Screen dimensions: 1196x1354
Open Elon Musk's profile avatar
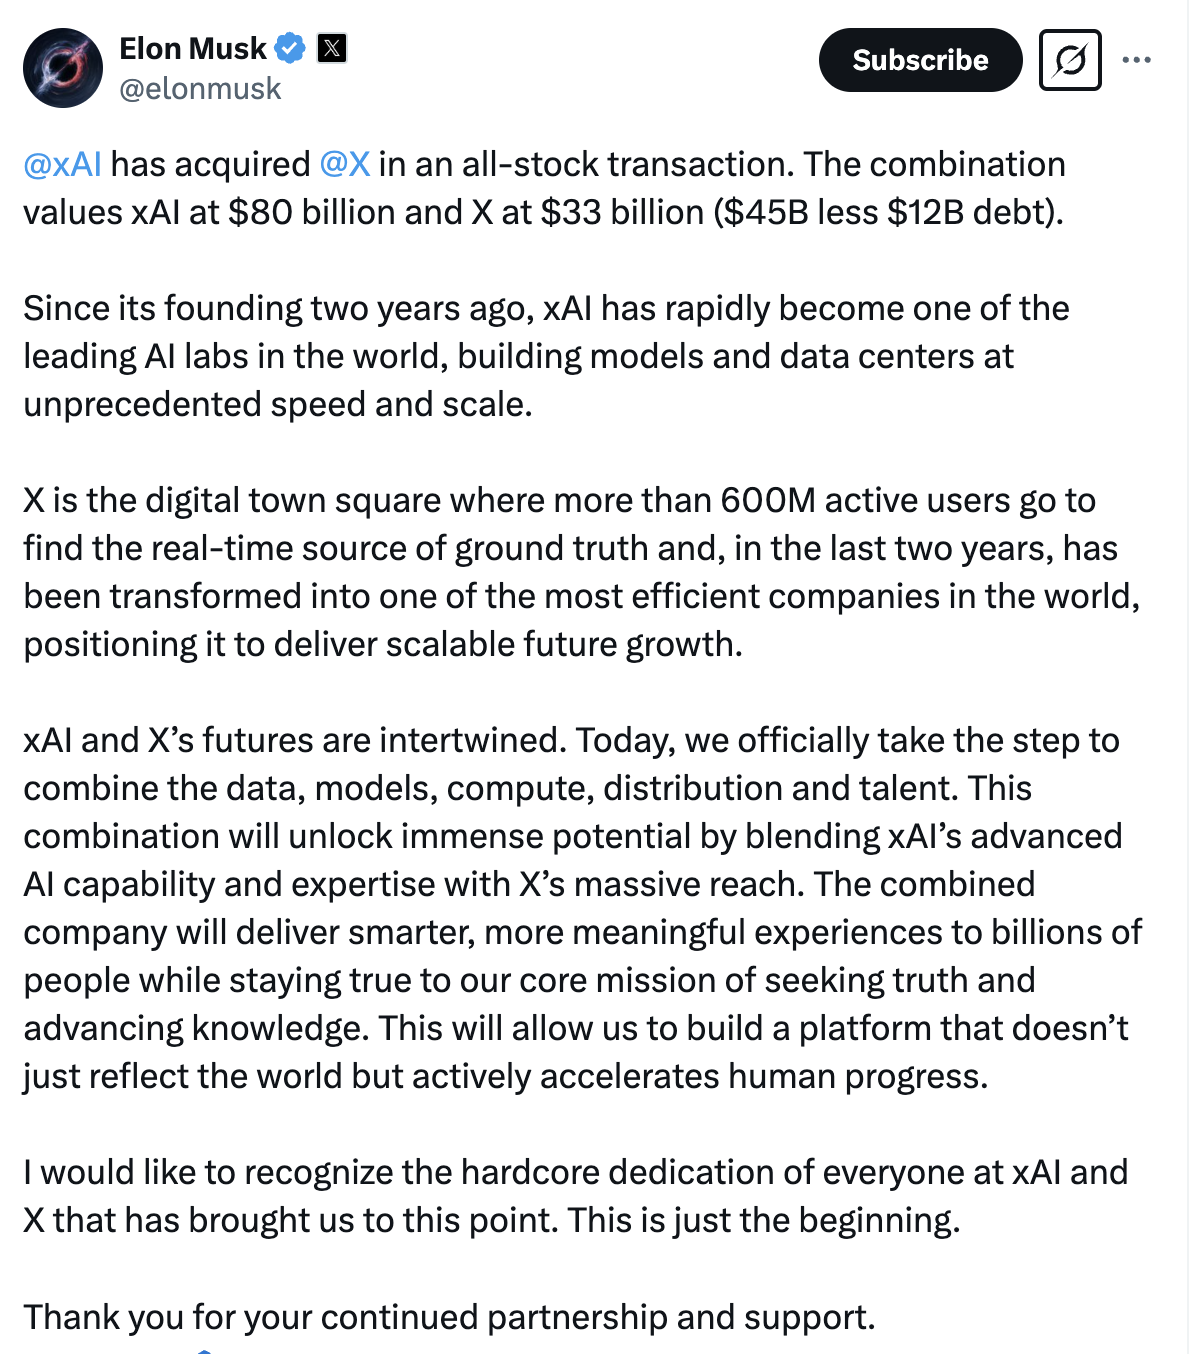tap(63, 68)
